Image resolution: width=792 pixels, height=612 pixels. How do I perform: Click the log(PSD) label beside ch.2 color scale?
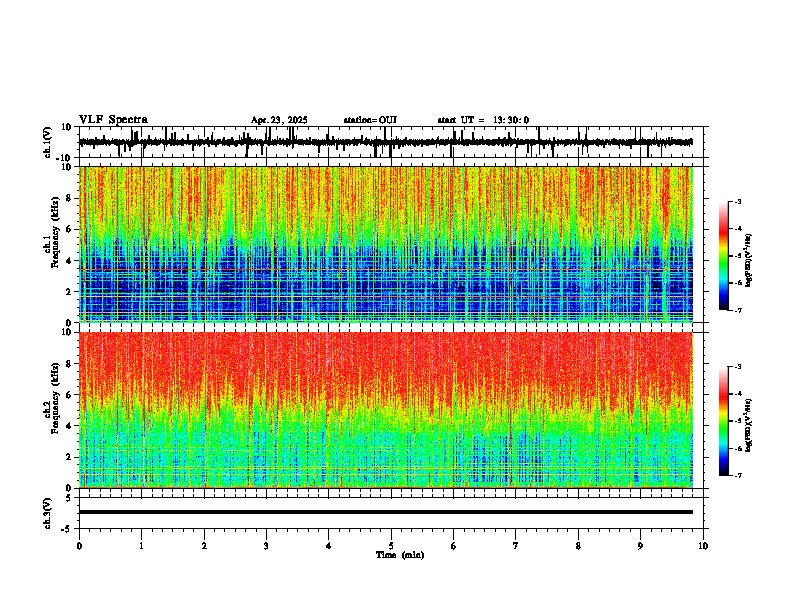pos(749,426)
